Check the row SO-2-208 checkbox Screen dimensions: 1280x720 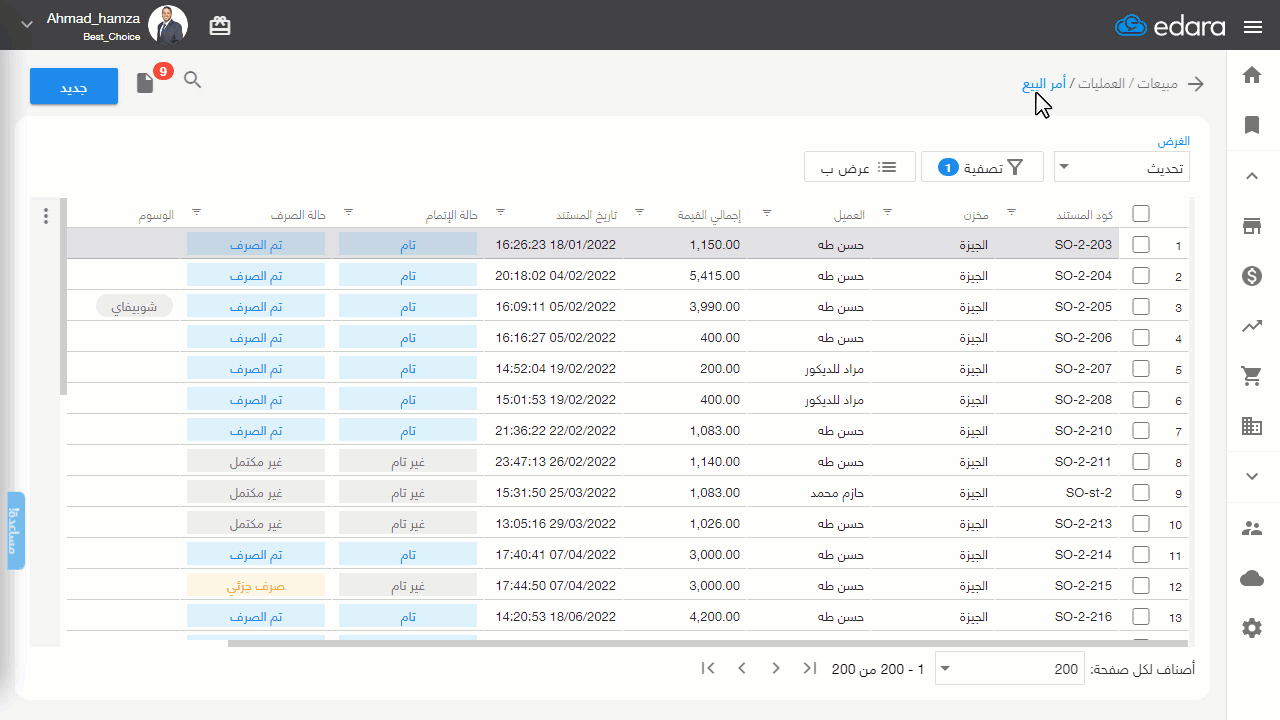1141,399
